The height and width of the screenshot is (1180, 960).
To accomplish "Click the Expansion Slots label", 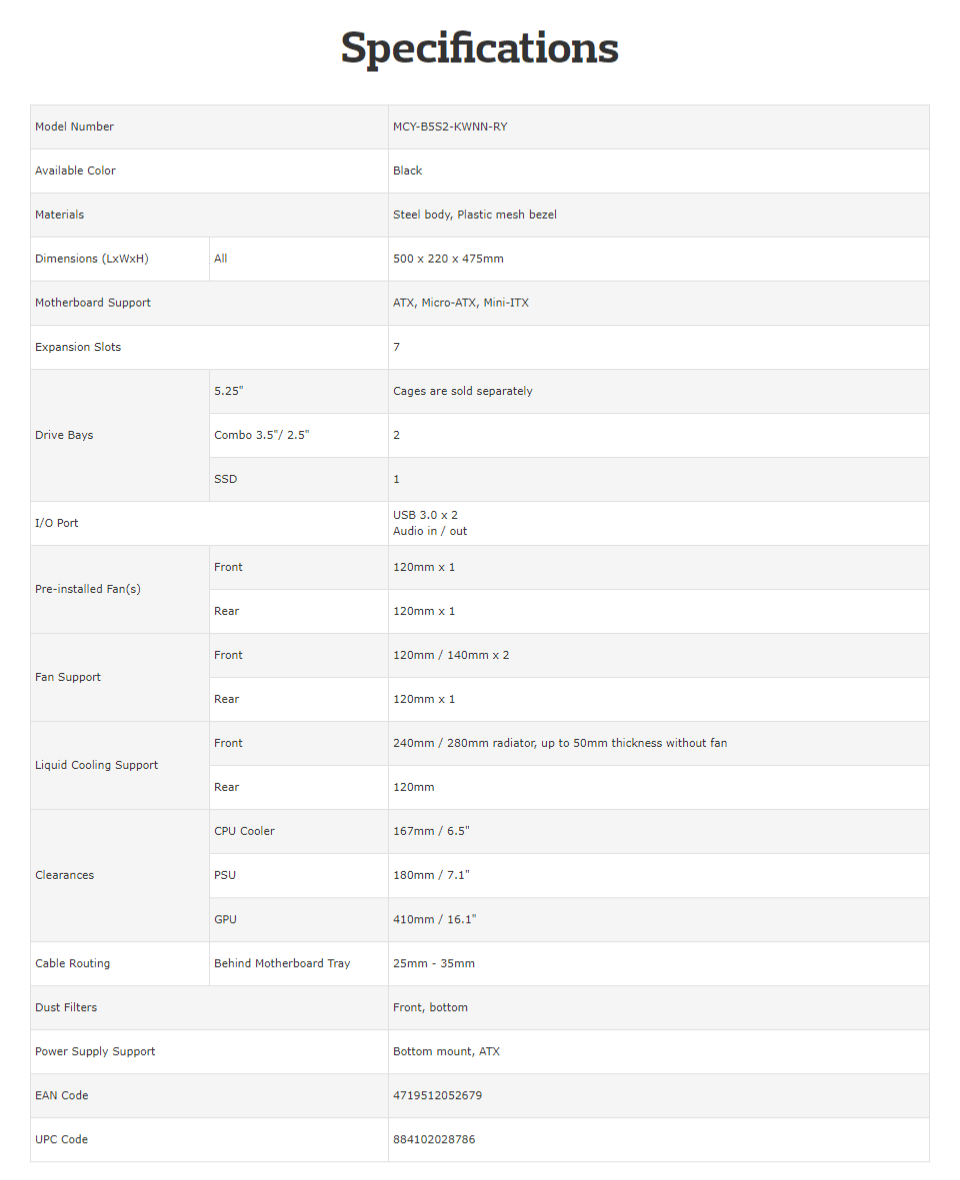I will click(x=78, y=347).
